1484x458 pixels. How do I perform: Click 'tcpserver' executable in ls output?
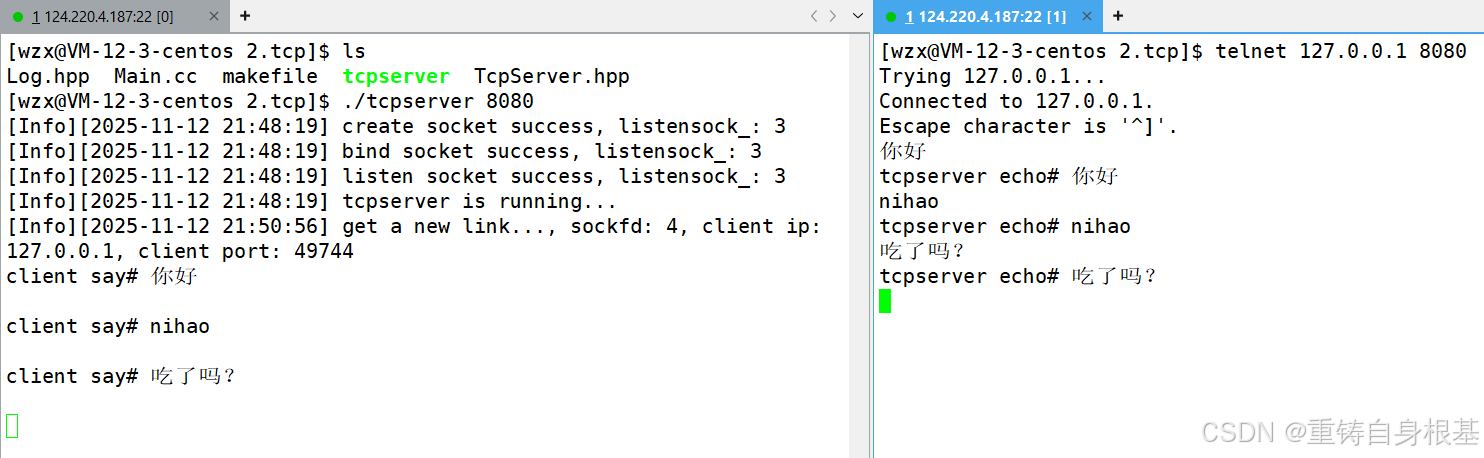click(x=396, y=76)
